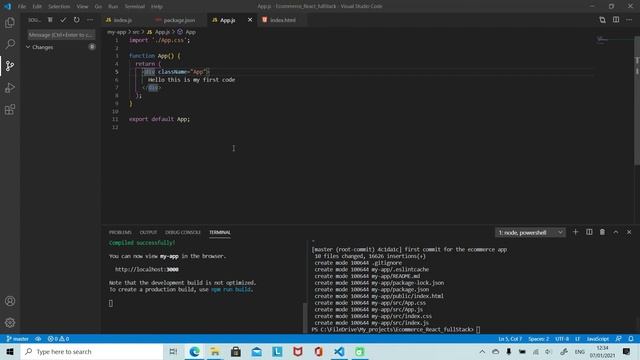Select the Terminal panel tab
Screen dimensions: 640x360
[x=220, y=232]
